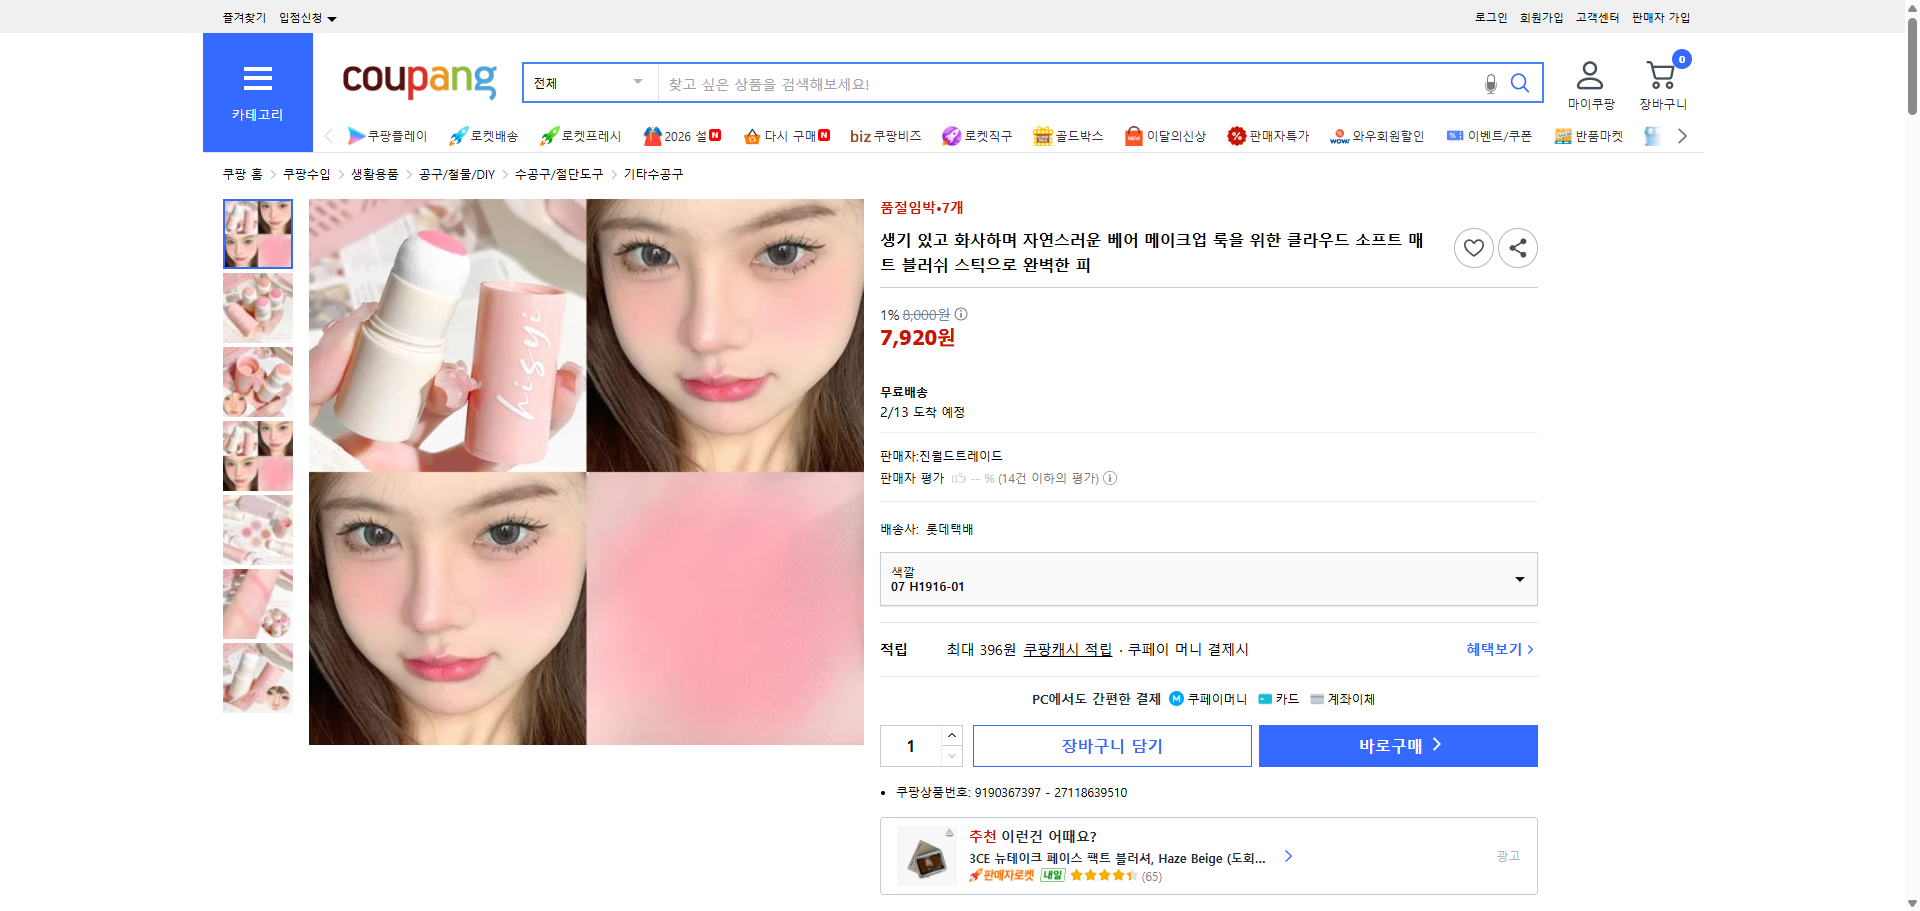Click the info icon next to 판매자 평가

click(1110, 478)
